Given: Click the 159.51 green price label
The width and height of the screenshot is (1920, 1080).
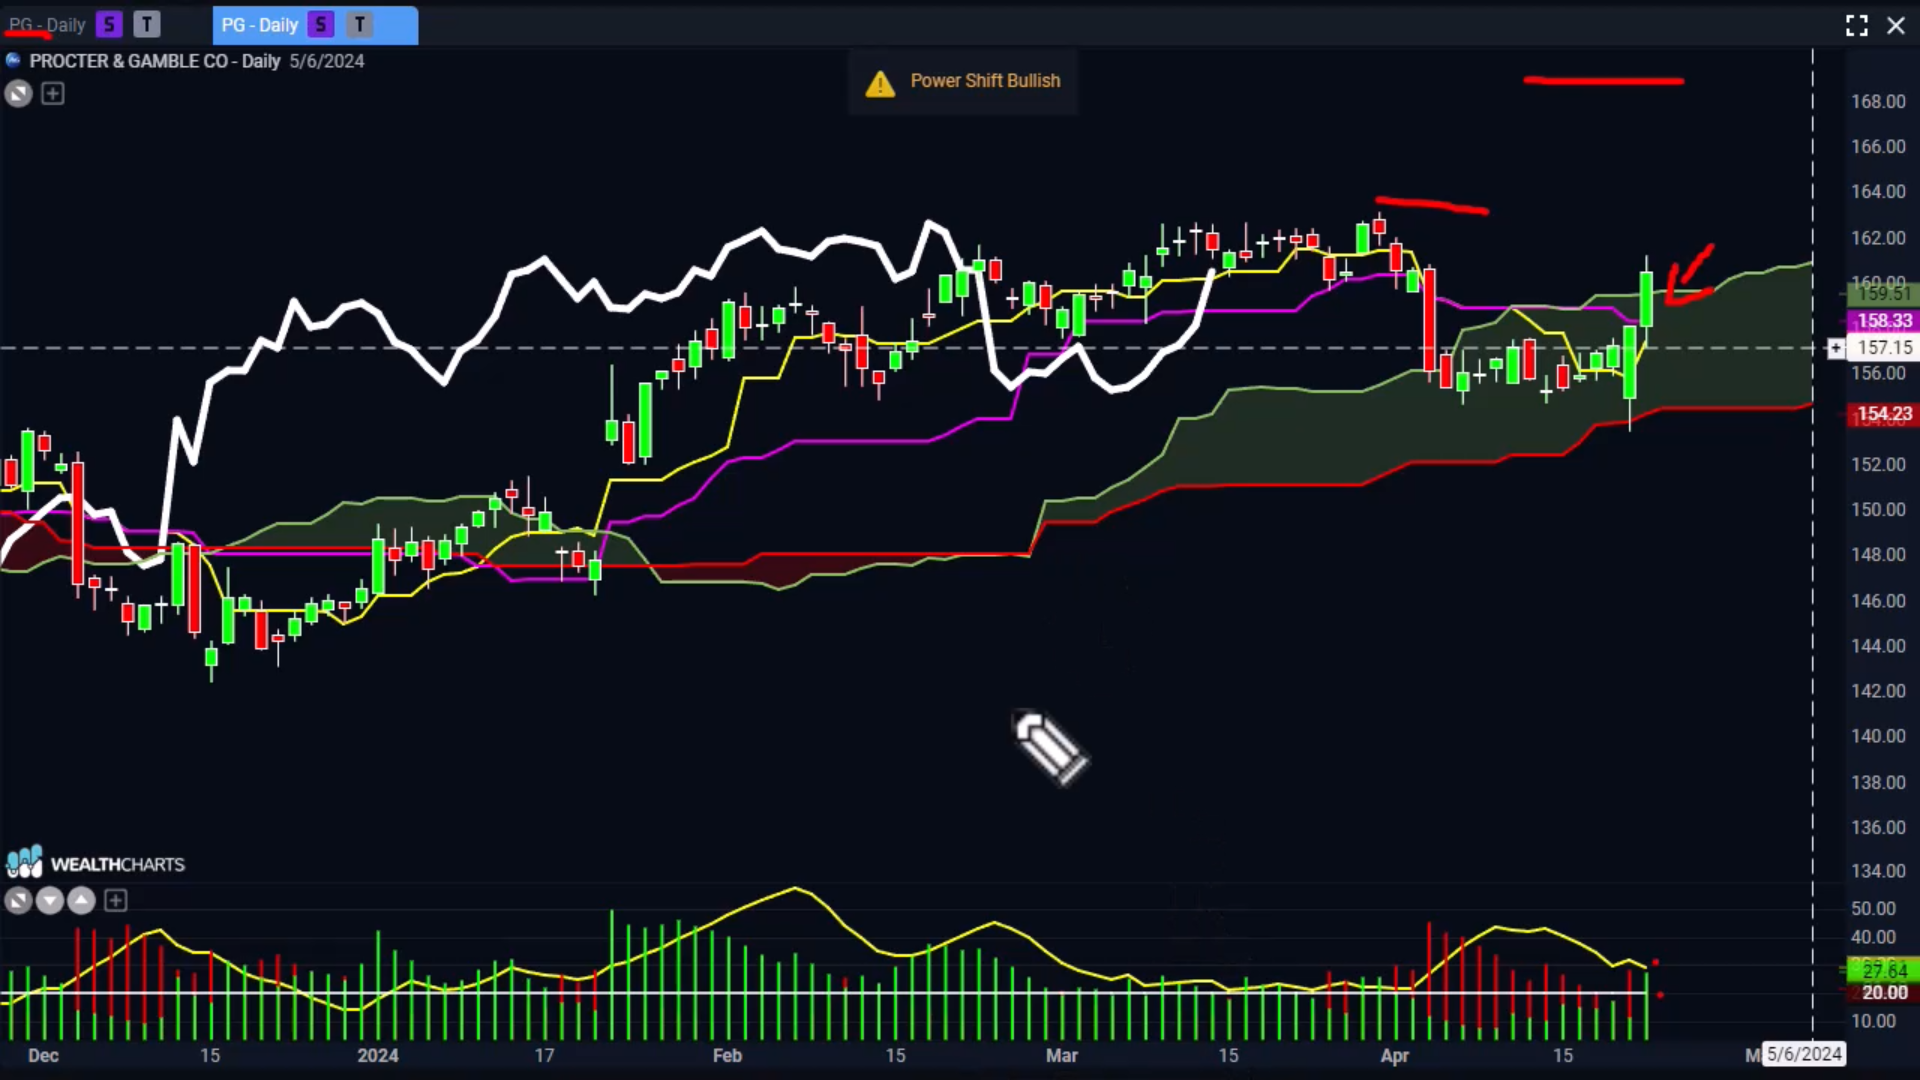Looking at the screenshot, I should click(x=1883, y=293).
